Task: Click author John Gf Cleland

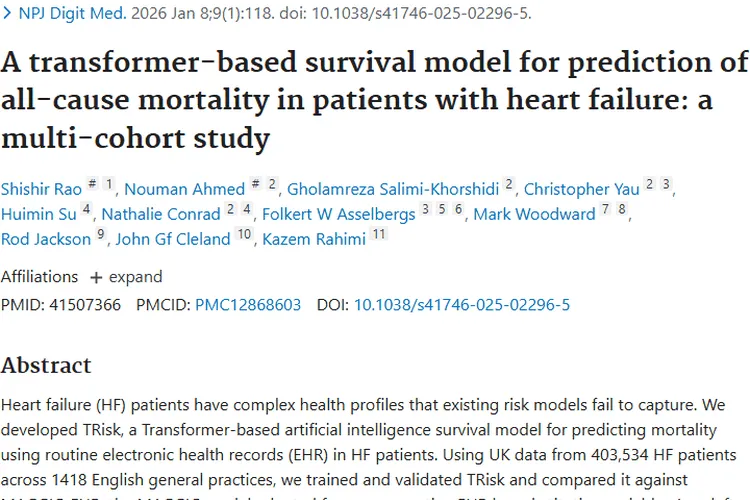Action: [173, 239]
